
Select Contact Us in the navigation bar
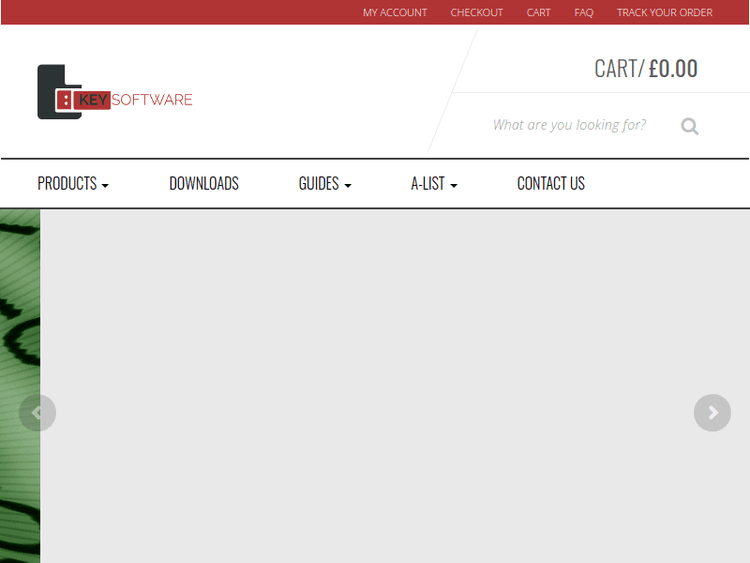551,184
